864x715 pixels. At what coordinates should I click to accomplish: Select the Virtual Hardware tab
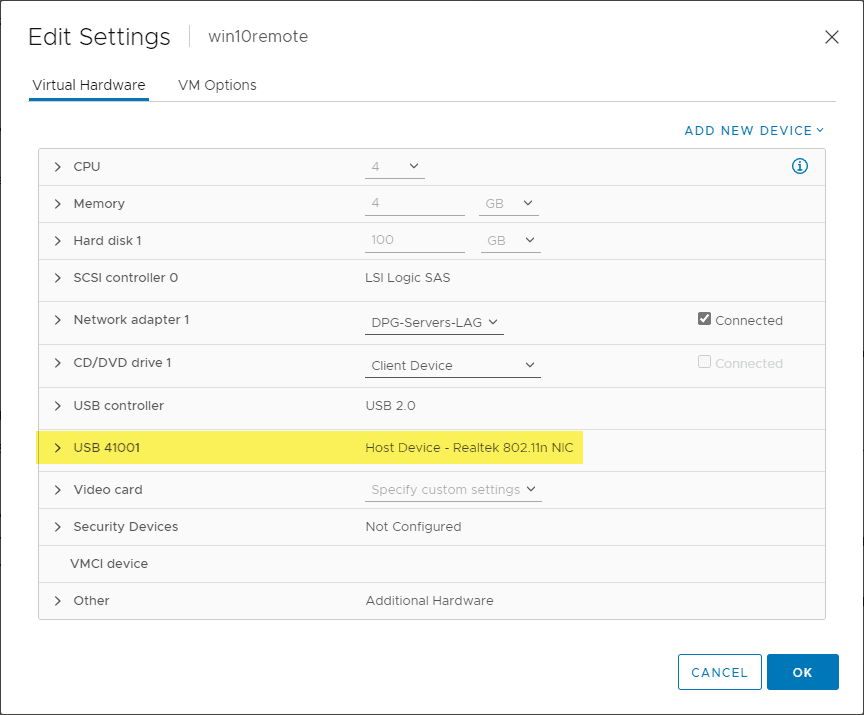pos(89,85)
